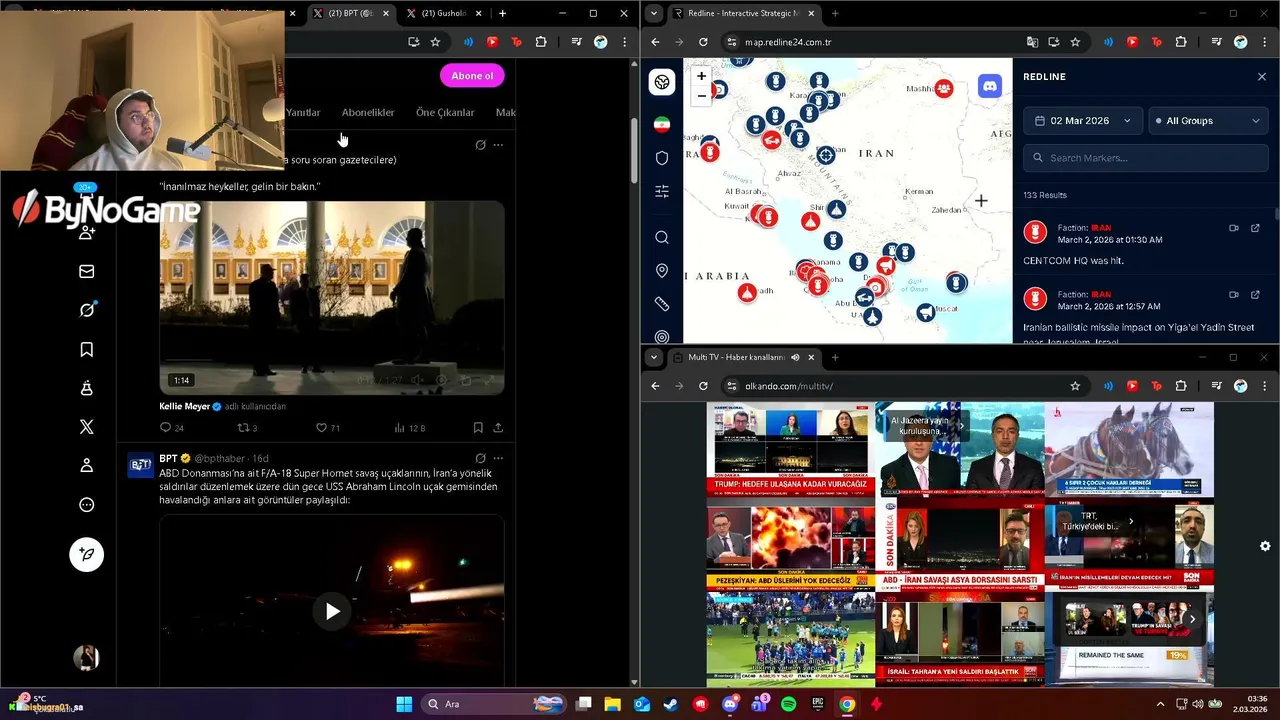This screenshot has height=720, width=1280.
Task: Open Messages envelope in X sidebar
Action: click(x=87, y=271)
